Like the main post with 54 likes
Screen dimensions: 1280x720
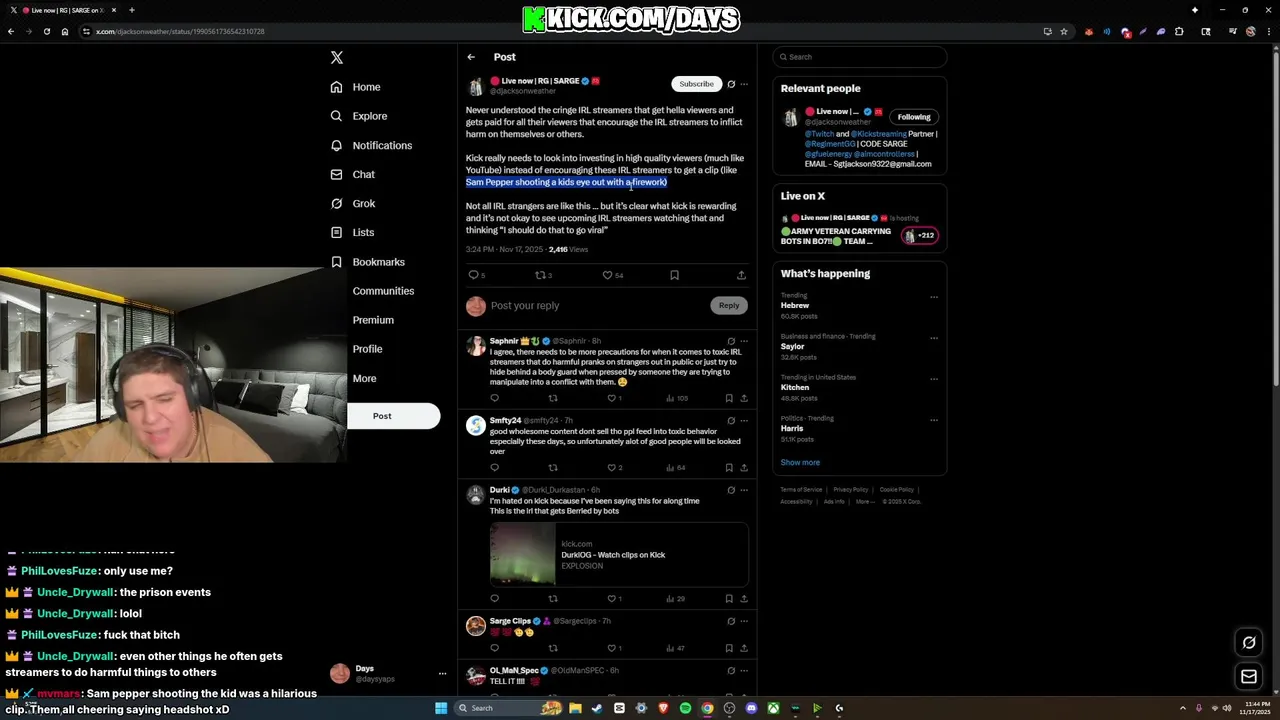tap(607, 275)
